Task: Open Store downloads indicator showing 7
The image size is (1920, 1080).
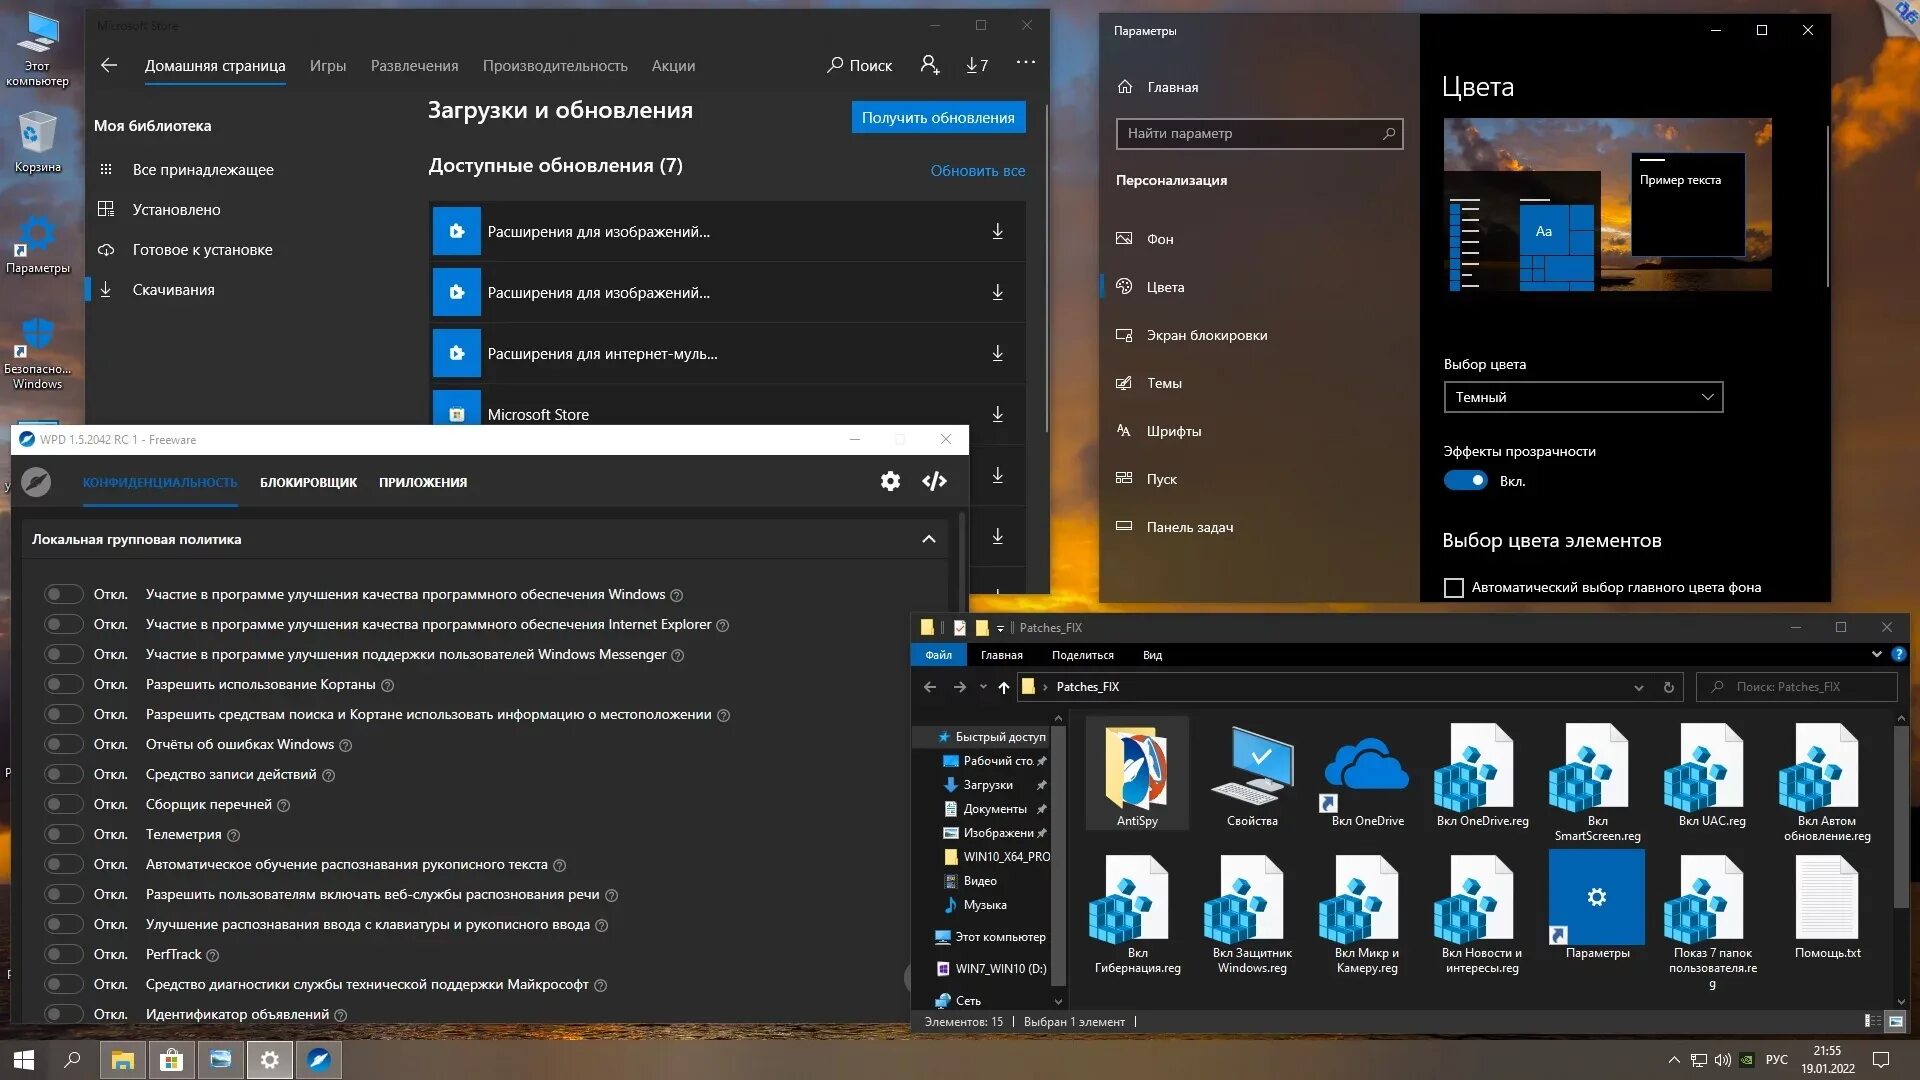Action: coord(977,65)
